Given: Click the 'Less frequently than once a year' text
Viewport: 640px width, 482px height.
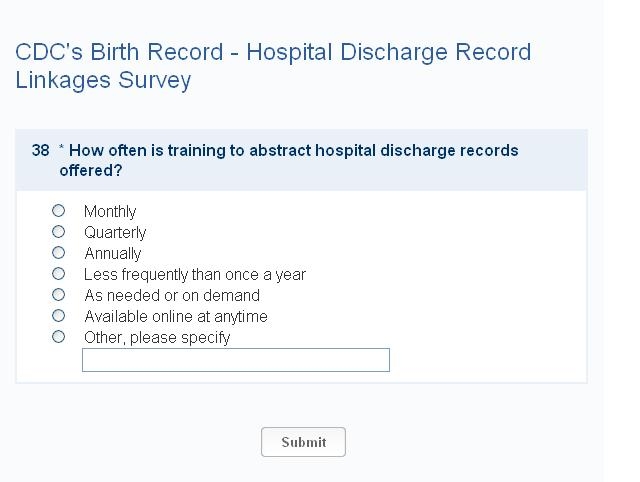Looking at the screenshot, I should (x=195, y=275).
